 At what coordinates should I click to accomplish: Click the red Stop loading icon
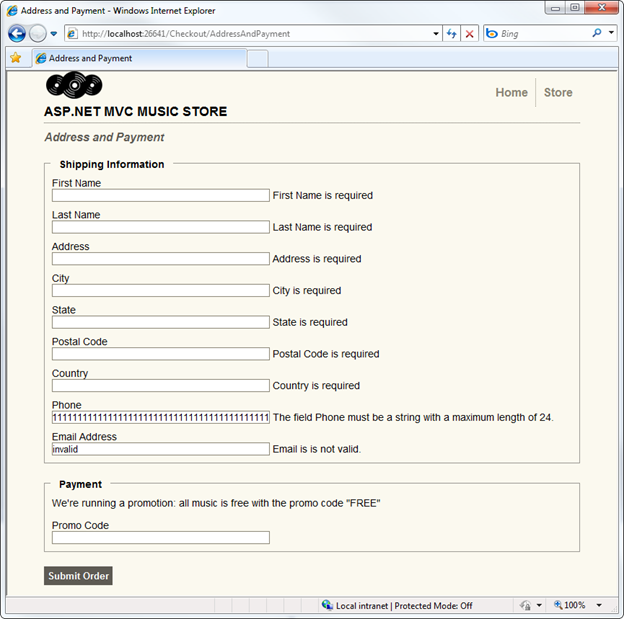(x=470, y=34)
